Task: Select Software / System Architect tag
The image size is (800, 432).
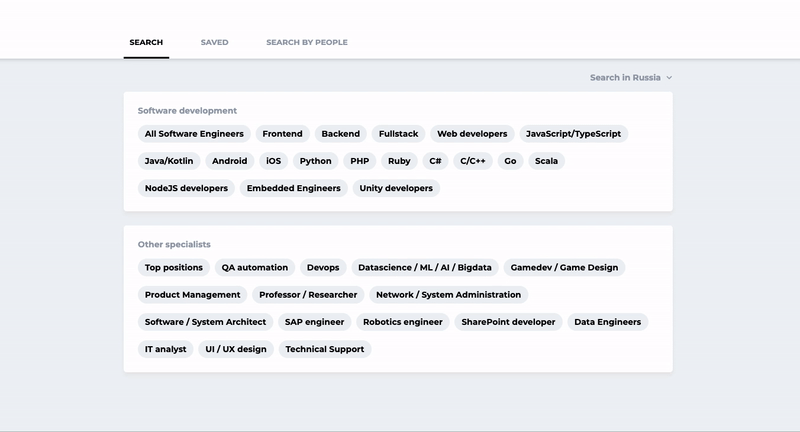Action: pos(205,322)
